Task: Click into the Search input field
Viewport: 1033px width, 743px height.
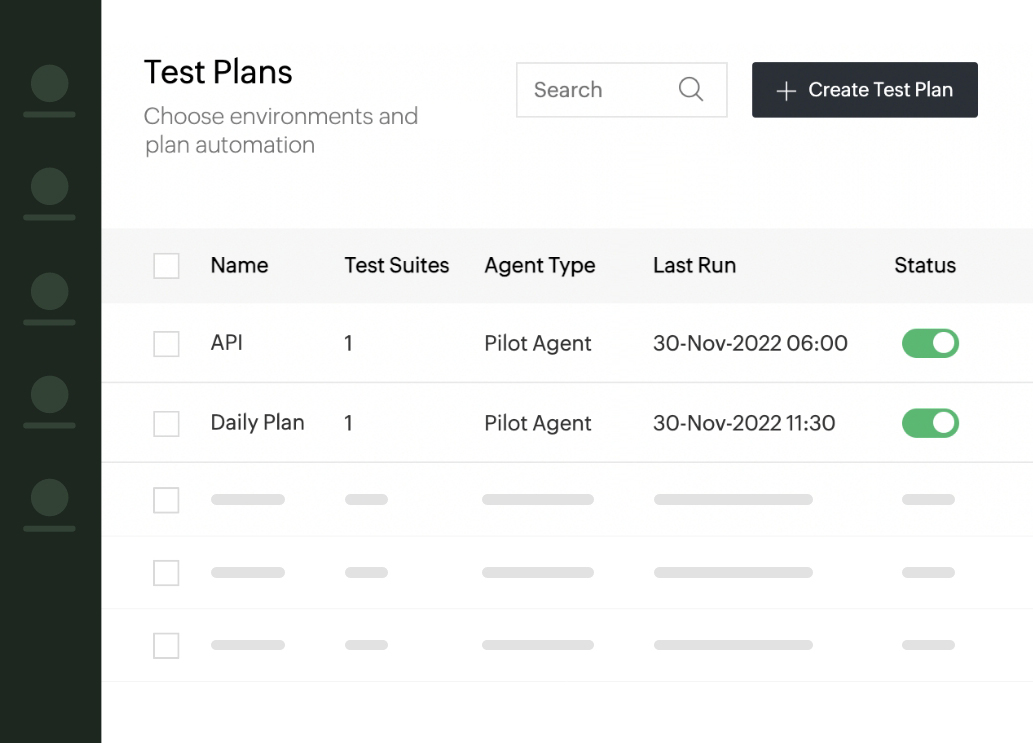Action: [595, 90]
